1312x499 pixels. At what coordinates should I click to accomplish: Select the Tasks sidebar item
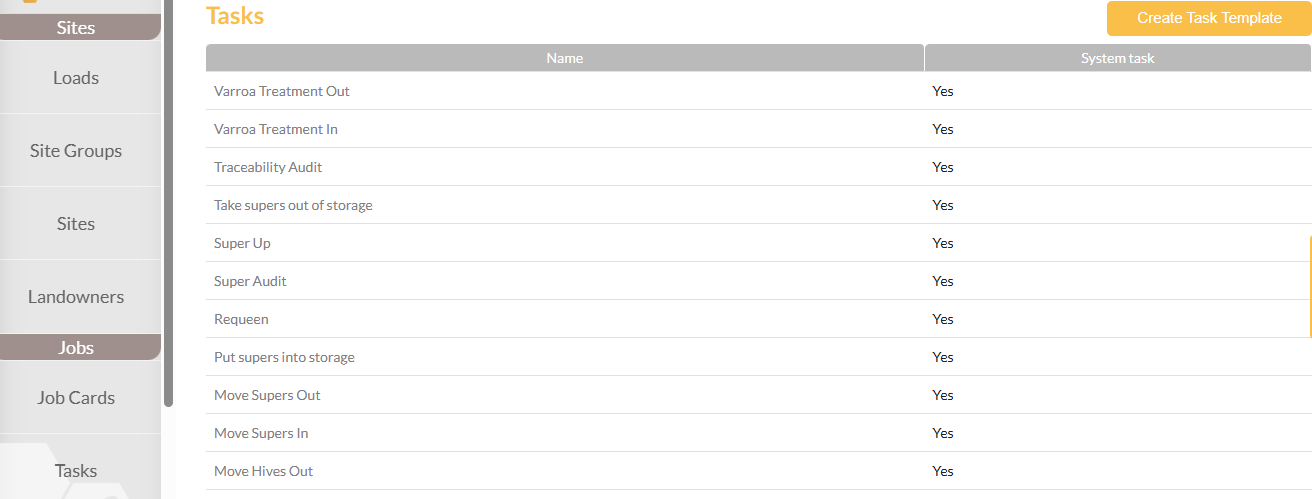click(x=76, y=471)
